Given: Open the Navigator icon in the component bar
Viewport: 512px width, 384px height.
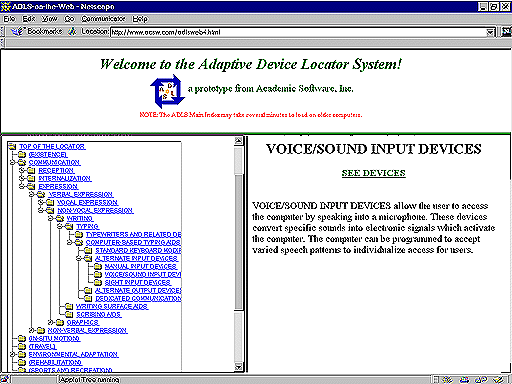Looking at the screenshot, I should tap(448, 380).
